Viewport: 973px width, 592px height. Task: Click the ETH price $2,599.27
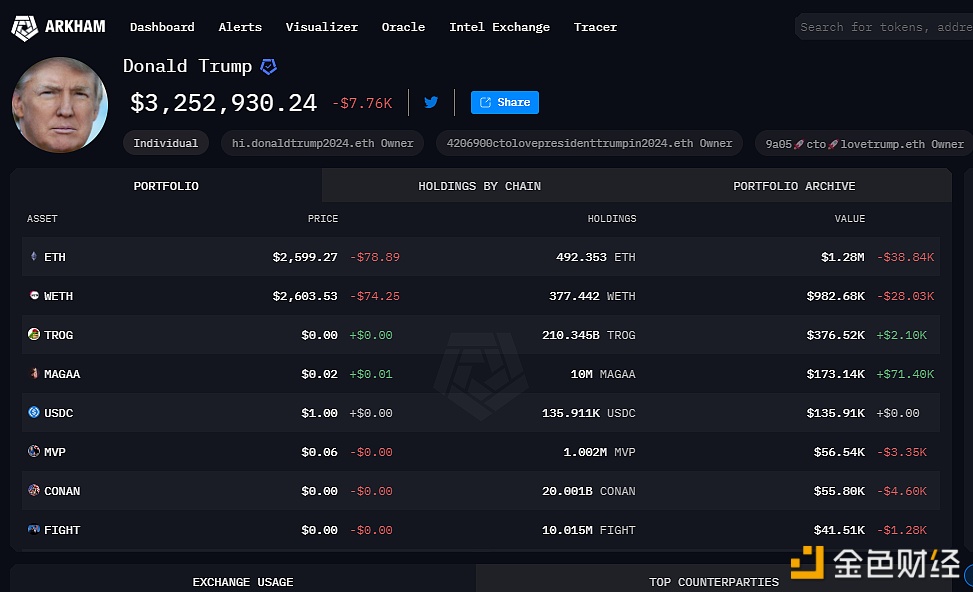click(x=305, y=257)
